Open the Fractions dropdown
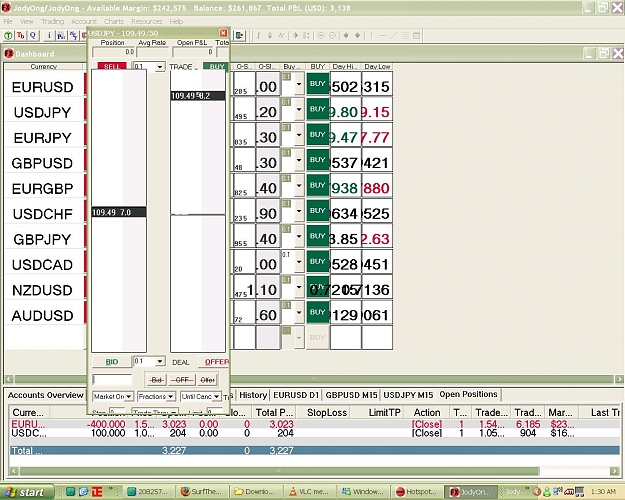The image size is (625, 500). click(x=171, y=396)
